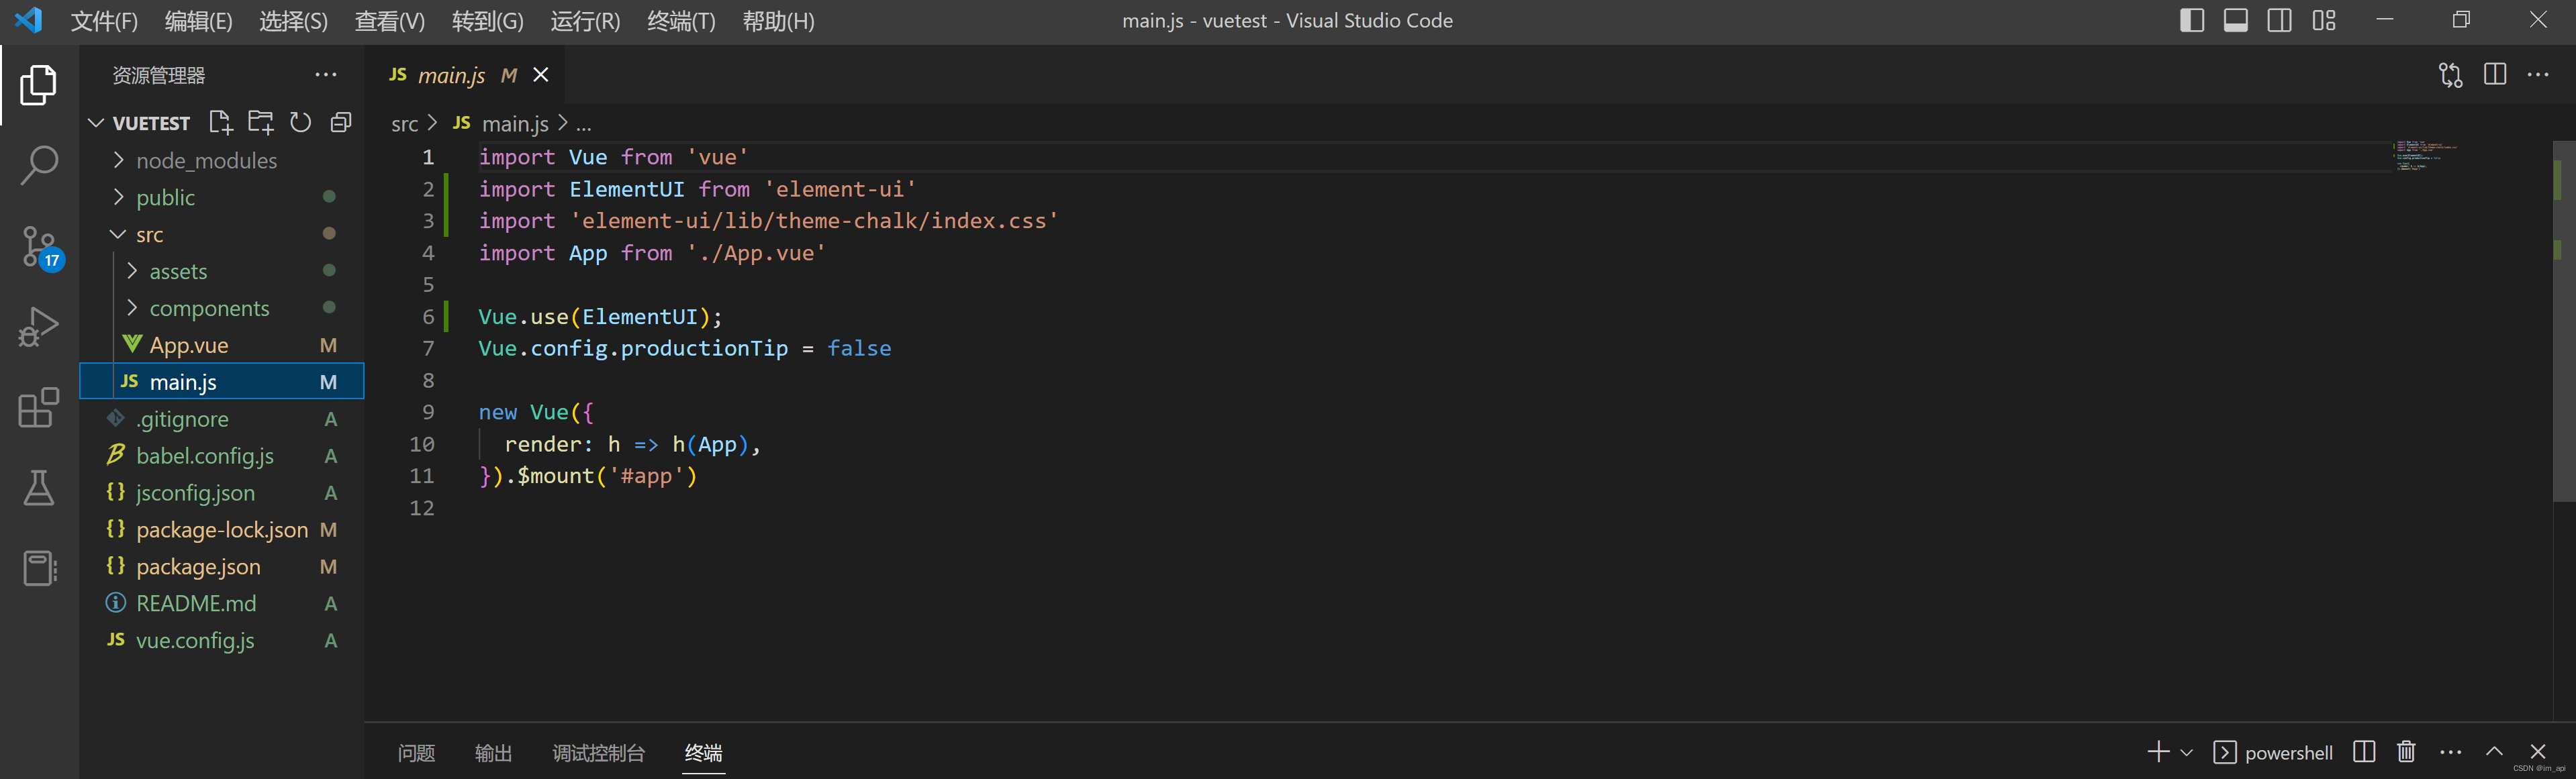Click New File icon in VUETEST header
The image size is (2576, 779).
pyautogui.click(x=220, y=123)
